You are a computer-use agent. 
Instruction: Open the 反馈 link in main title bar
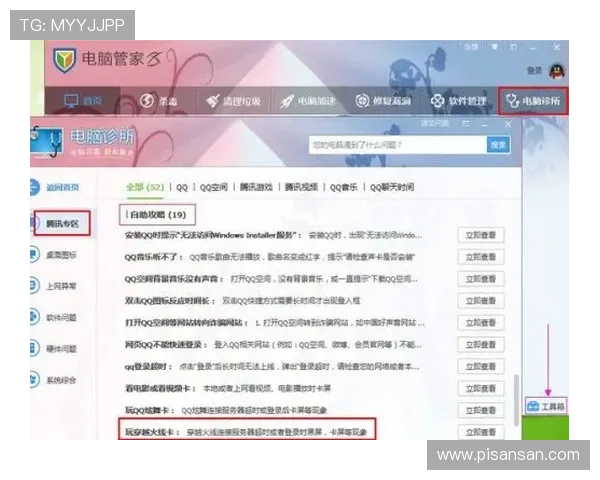[x=471, y=47]
